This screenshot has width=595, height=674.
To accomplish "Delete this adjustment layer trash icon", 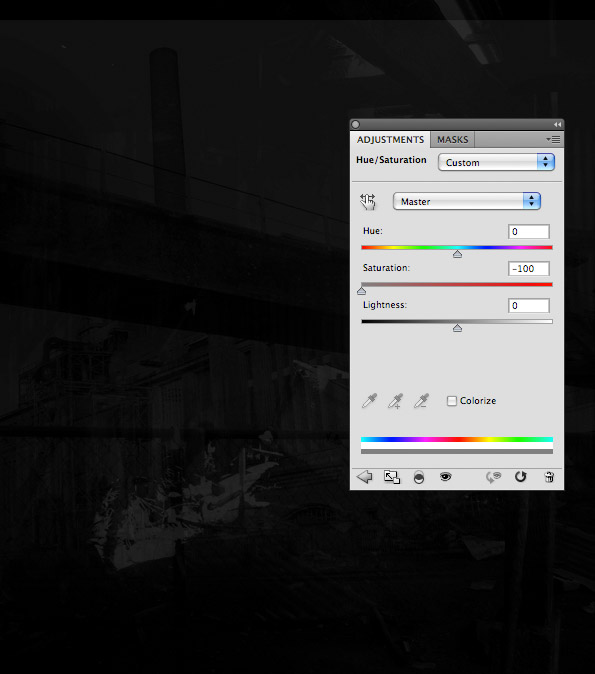I will coord(549,477).
